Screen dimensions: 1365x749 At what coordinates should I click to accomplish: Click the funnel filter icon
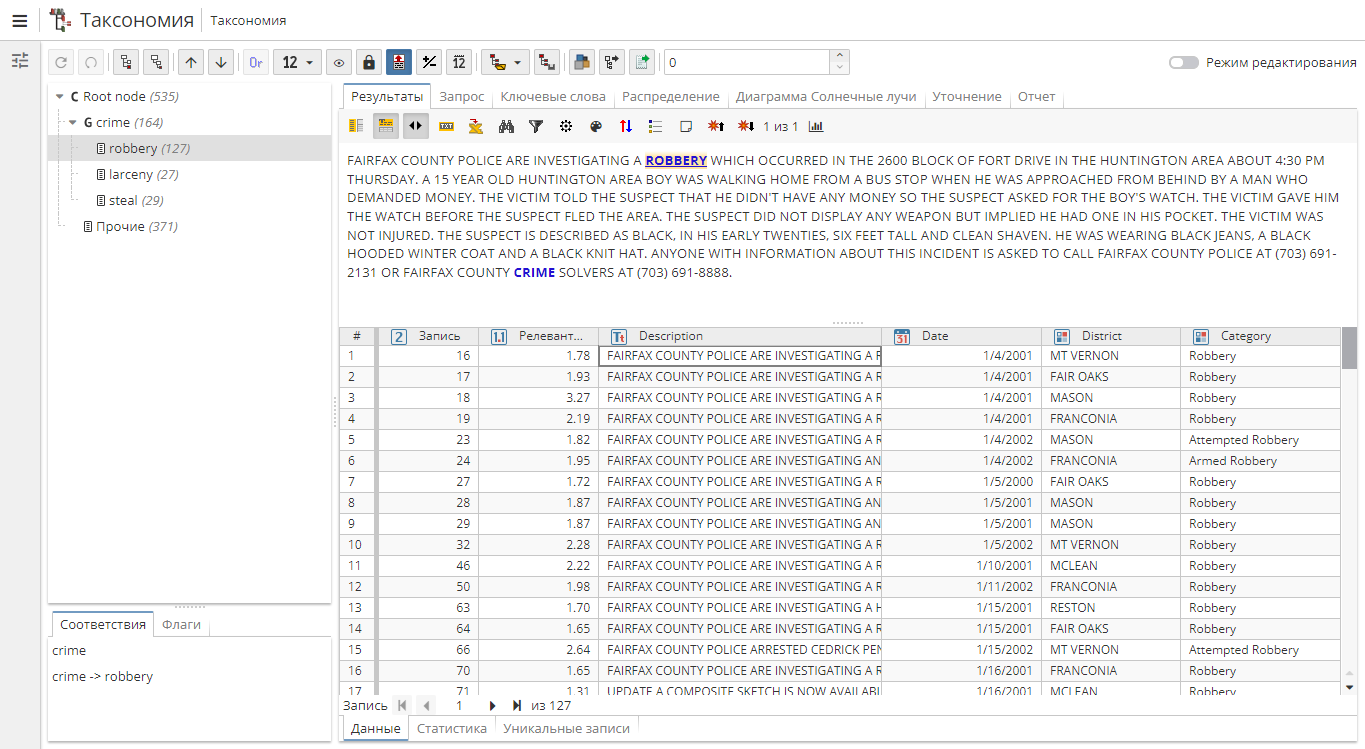coord(536,126)
